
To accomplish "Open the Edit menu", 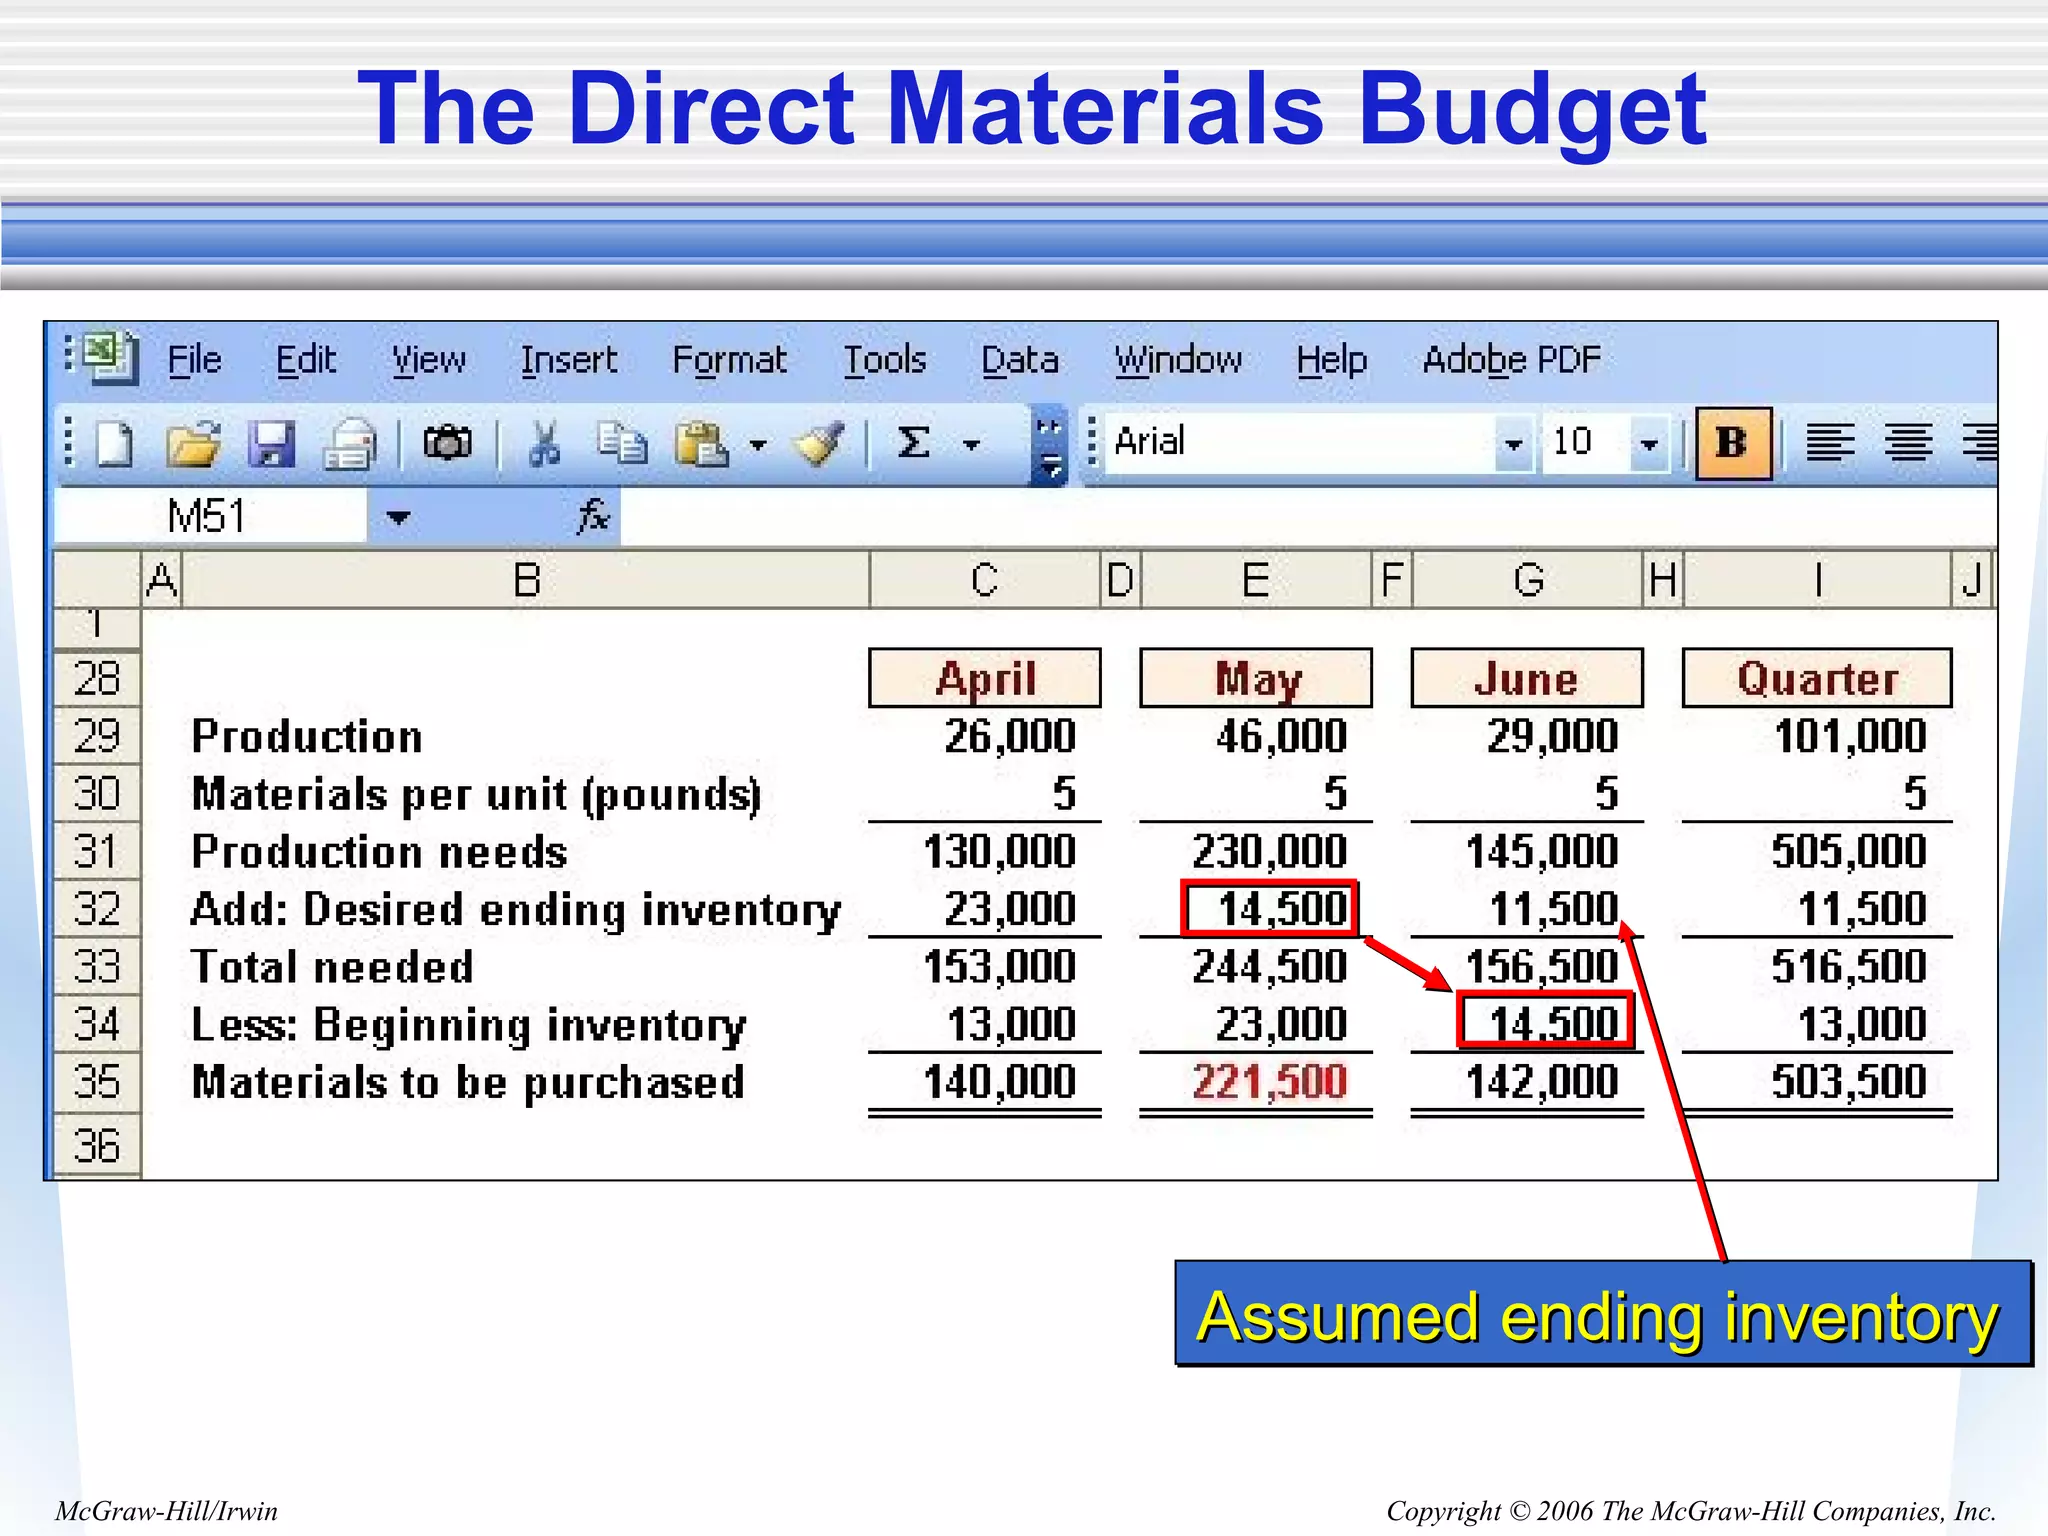I will (x=306, y=360).
